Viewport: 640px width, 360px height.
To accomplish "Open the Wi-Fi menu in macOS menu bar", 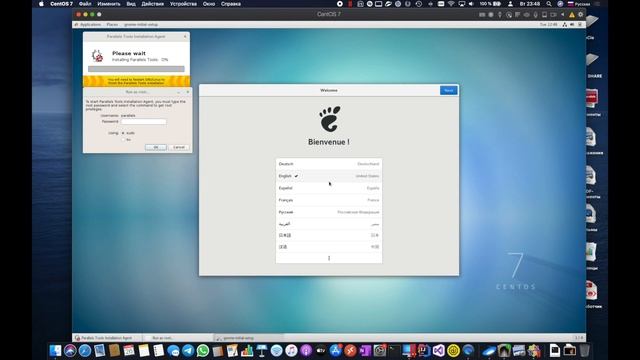I will [451, 4].
